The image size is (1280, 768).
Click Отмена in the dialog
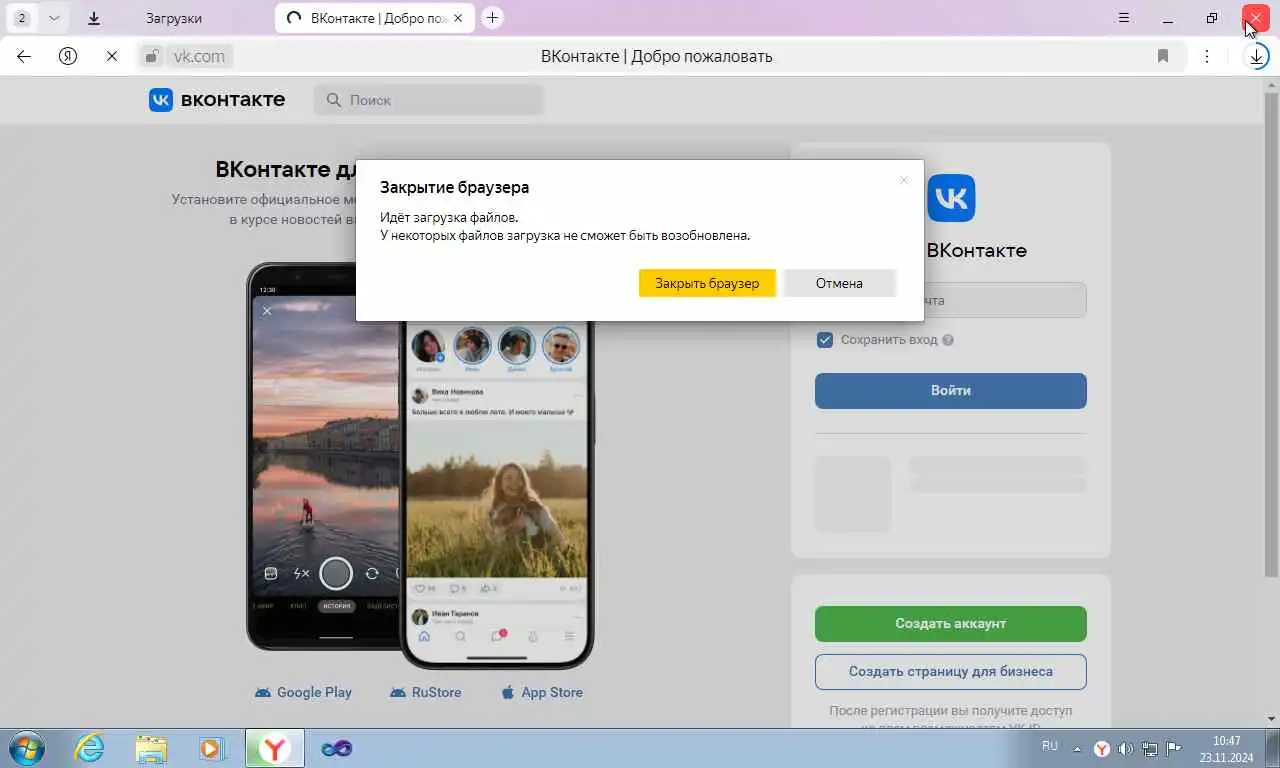tap(839, 283)
